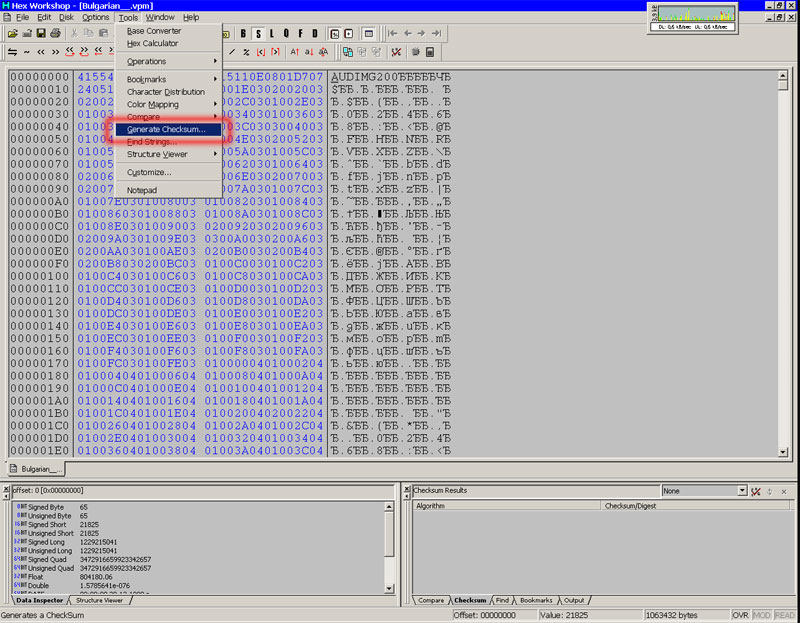Click the Generate Checksum icon in results panel
The image size is (800, 623).
[756, 491]
